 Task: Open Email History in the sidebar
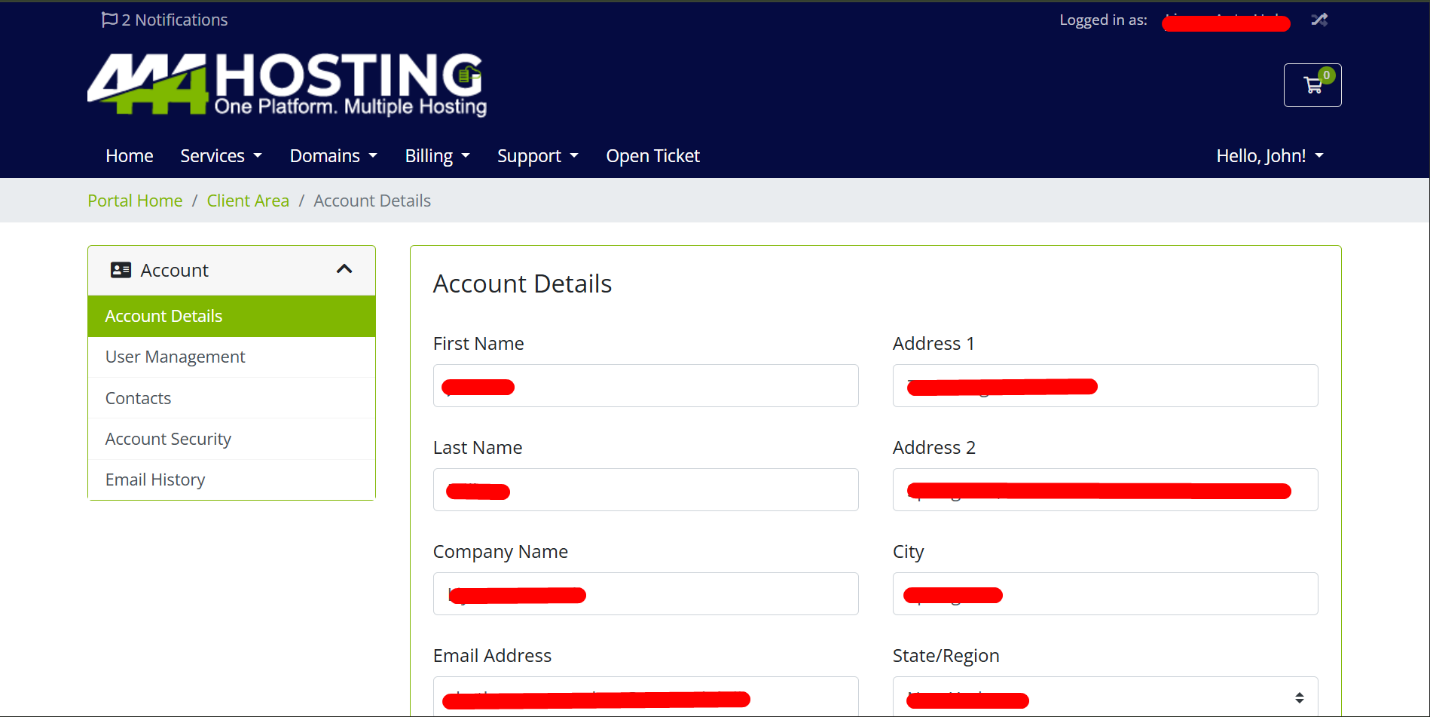point(155,480)
